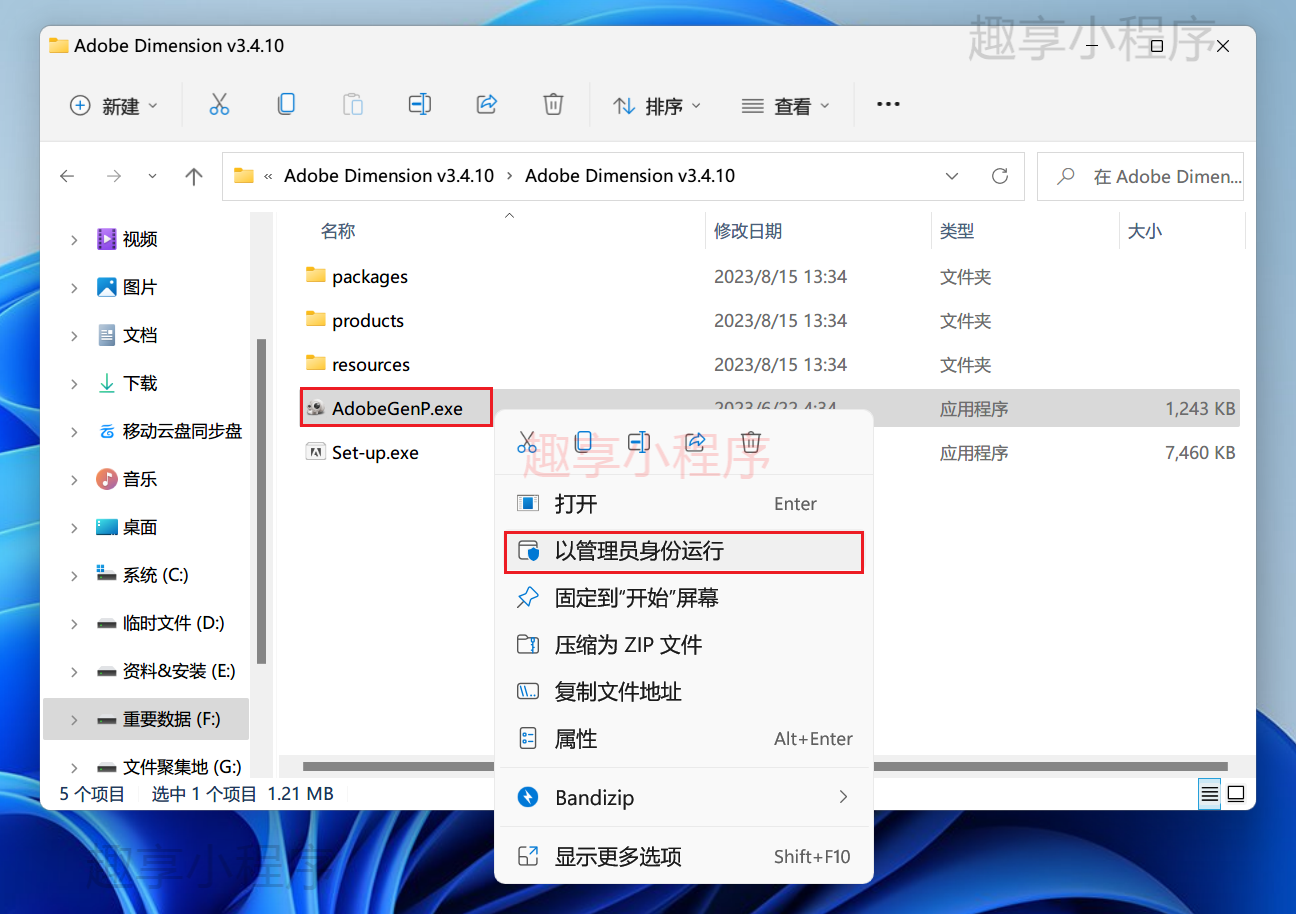Open the recent locations chevron
Image resolution: width=1296 pixels, height=914 pixels.
click(152, 176)
